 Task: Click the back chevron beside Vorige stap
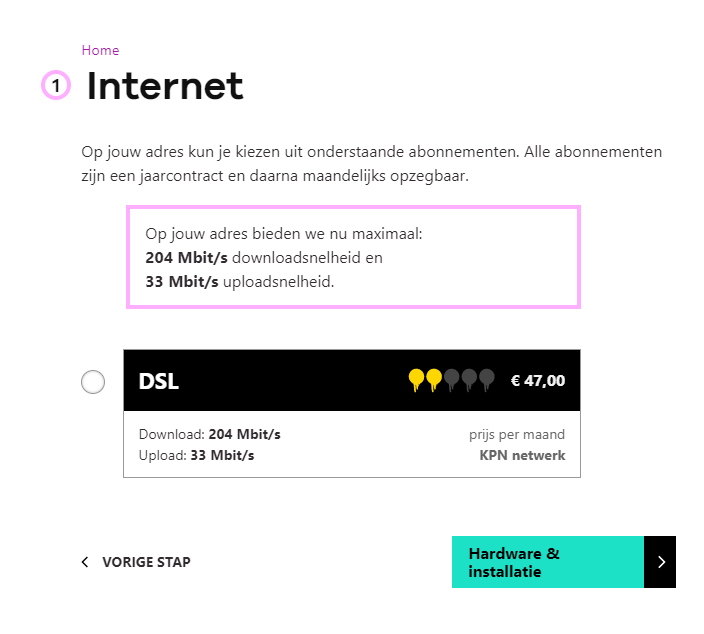pyautogui.click(x=85, y=562)
